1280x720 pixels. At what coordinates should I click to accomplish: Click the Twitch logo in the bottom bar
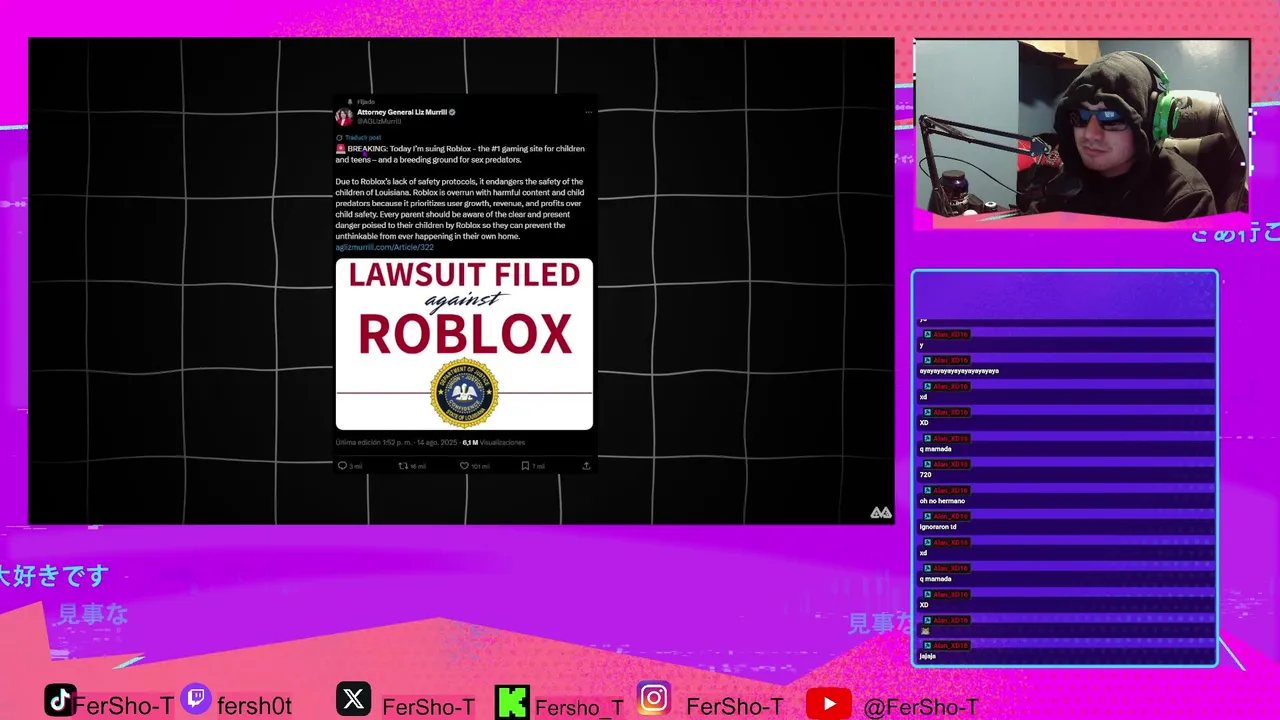[x=196, y=700]
